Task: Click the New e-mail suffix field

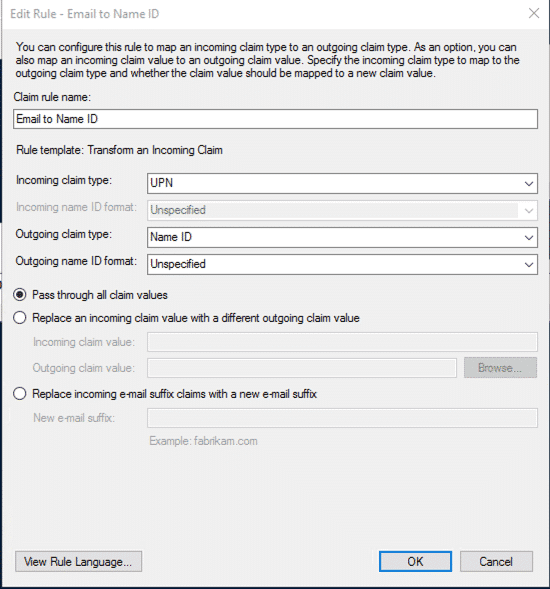Action: (342, 418)
